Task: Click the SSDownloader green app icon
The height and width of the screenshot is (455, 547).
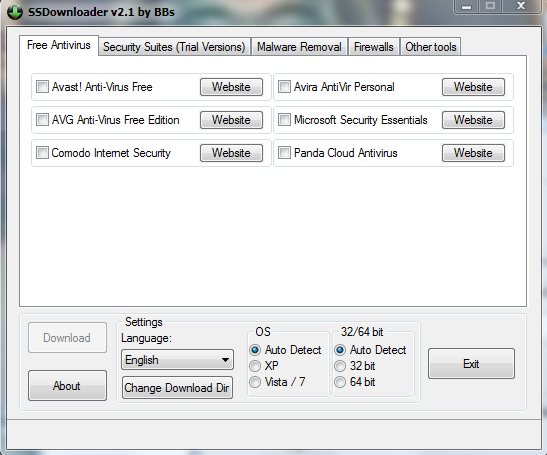Action: point(15,12)
